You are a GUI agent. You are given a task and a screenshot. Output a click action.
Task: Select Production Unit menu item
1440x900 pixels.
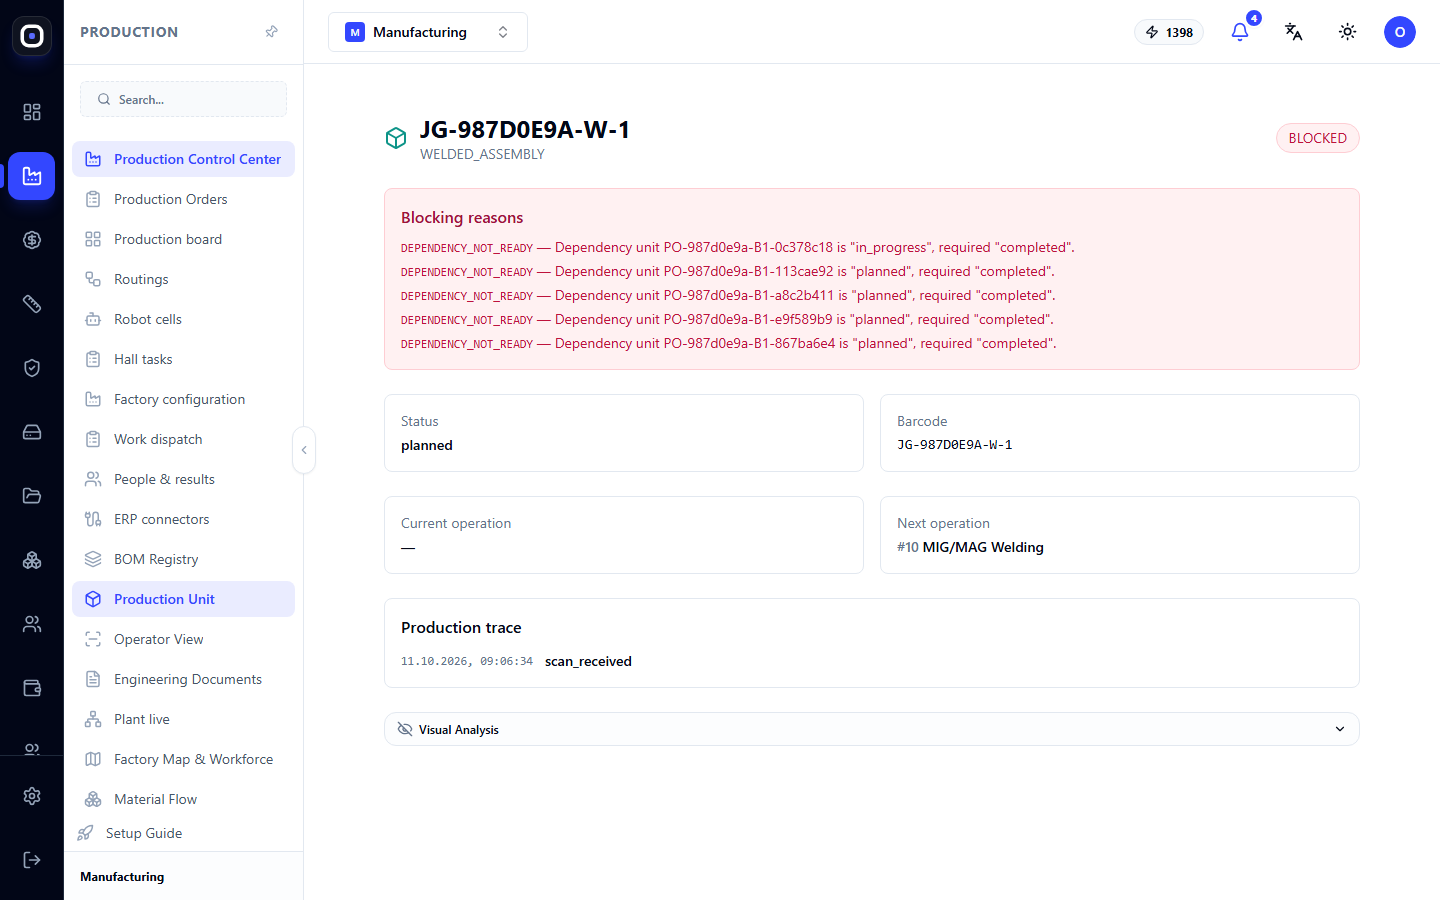tap(183, 599)
